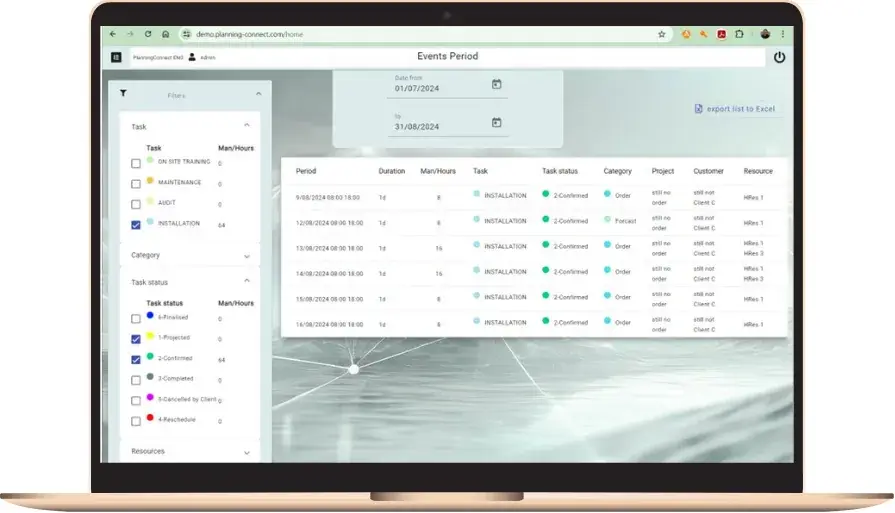Sort by the Customer column header
The height and width of the screenshot is (513, 895).
coord(708,171)
